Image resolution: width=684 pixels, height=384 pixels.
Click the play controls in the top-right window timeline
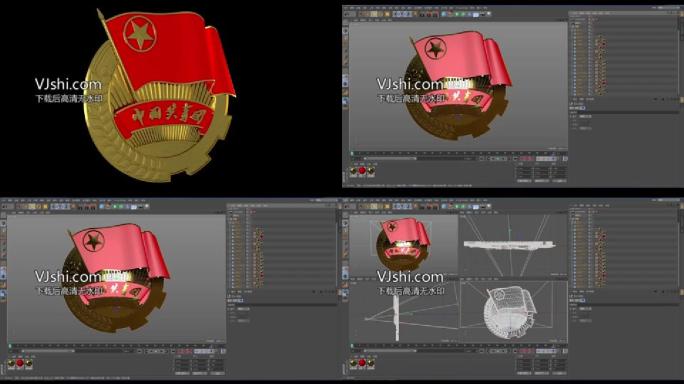499,159
